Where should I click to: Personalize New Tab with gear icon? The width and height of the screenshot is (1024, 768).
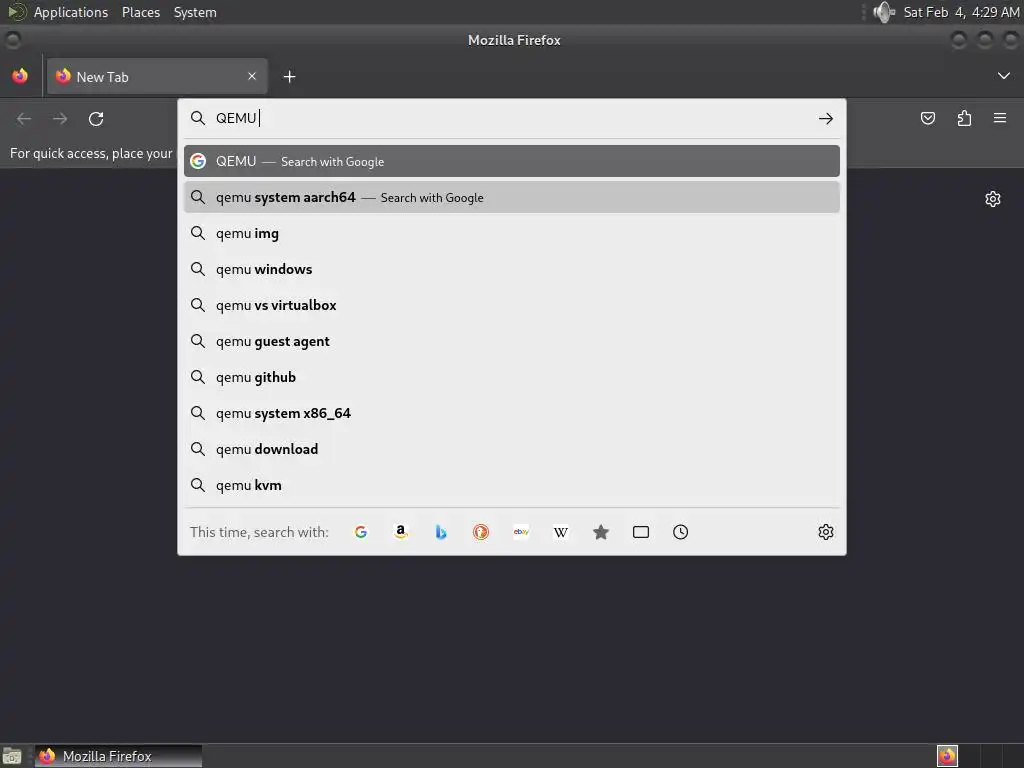coord(993,199)
